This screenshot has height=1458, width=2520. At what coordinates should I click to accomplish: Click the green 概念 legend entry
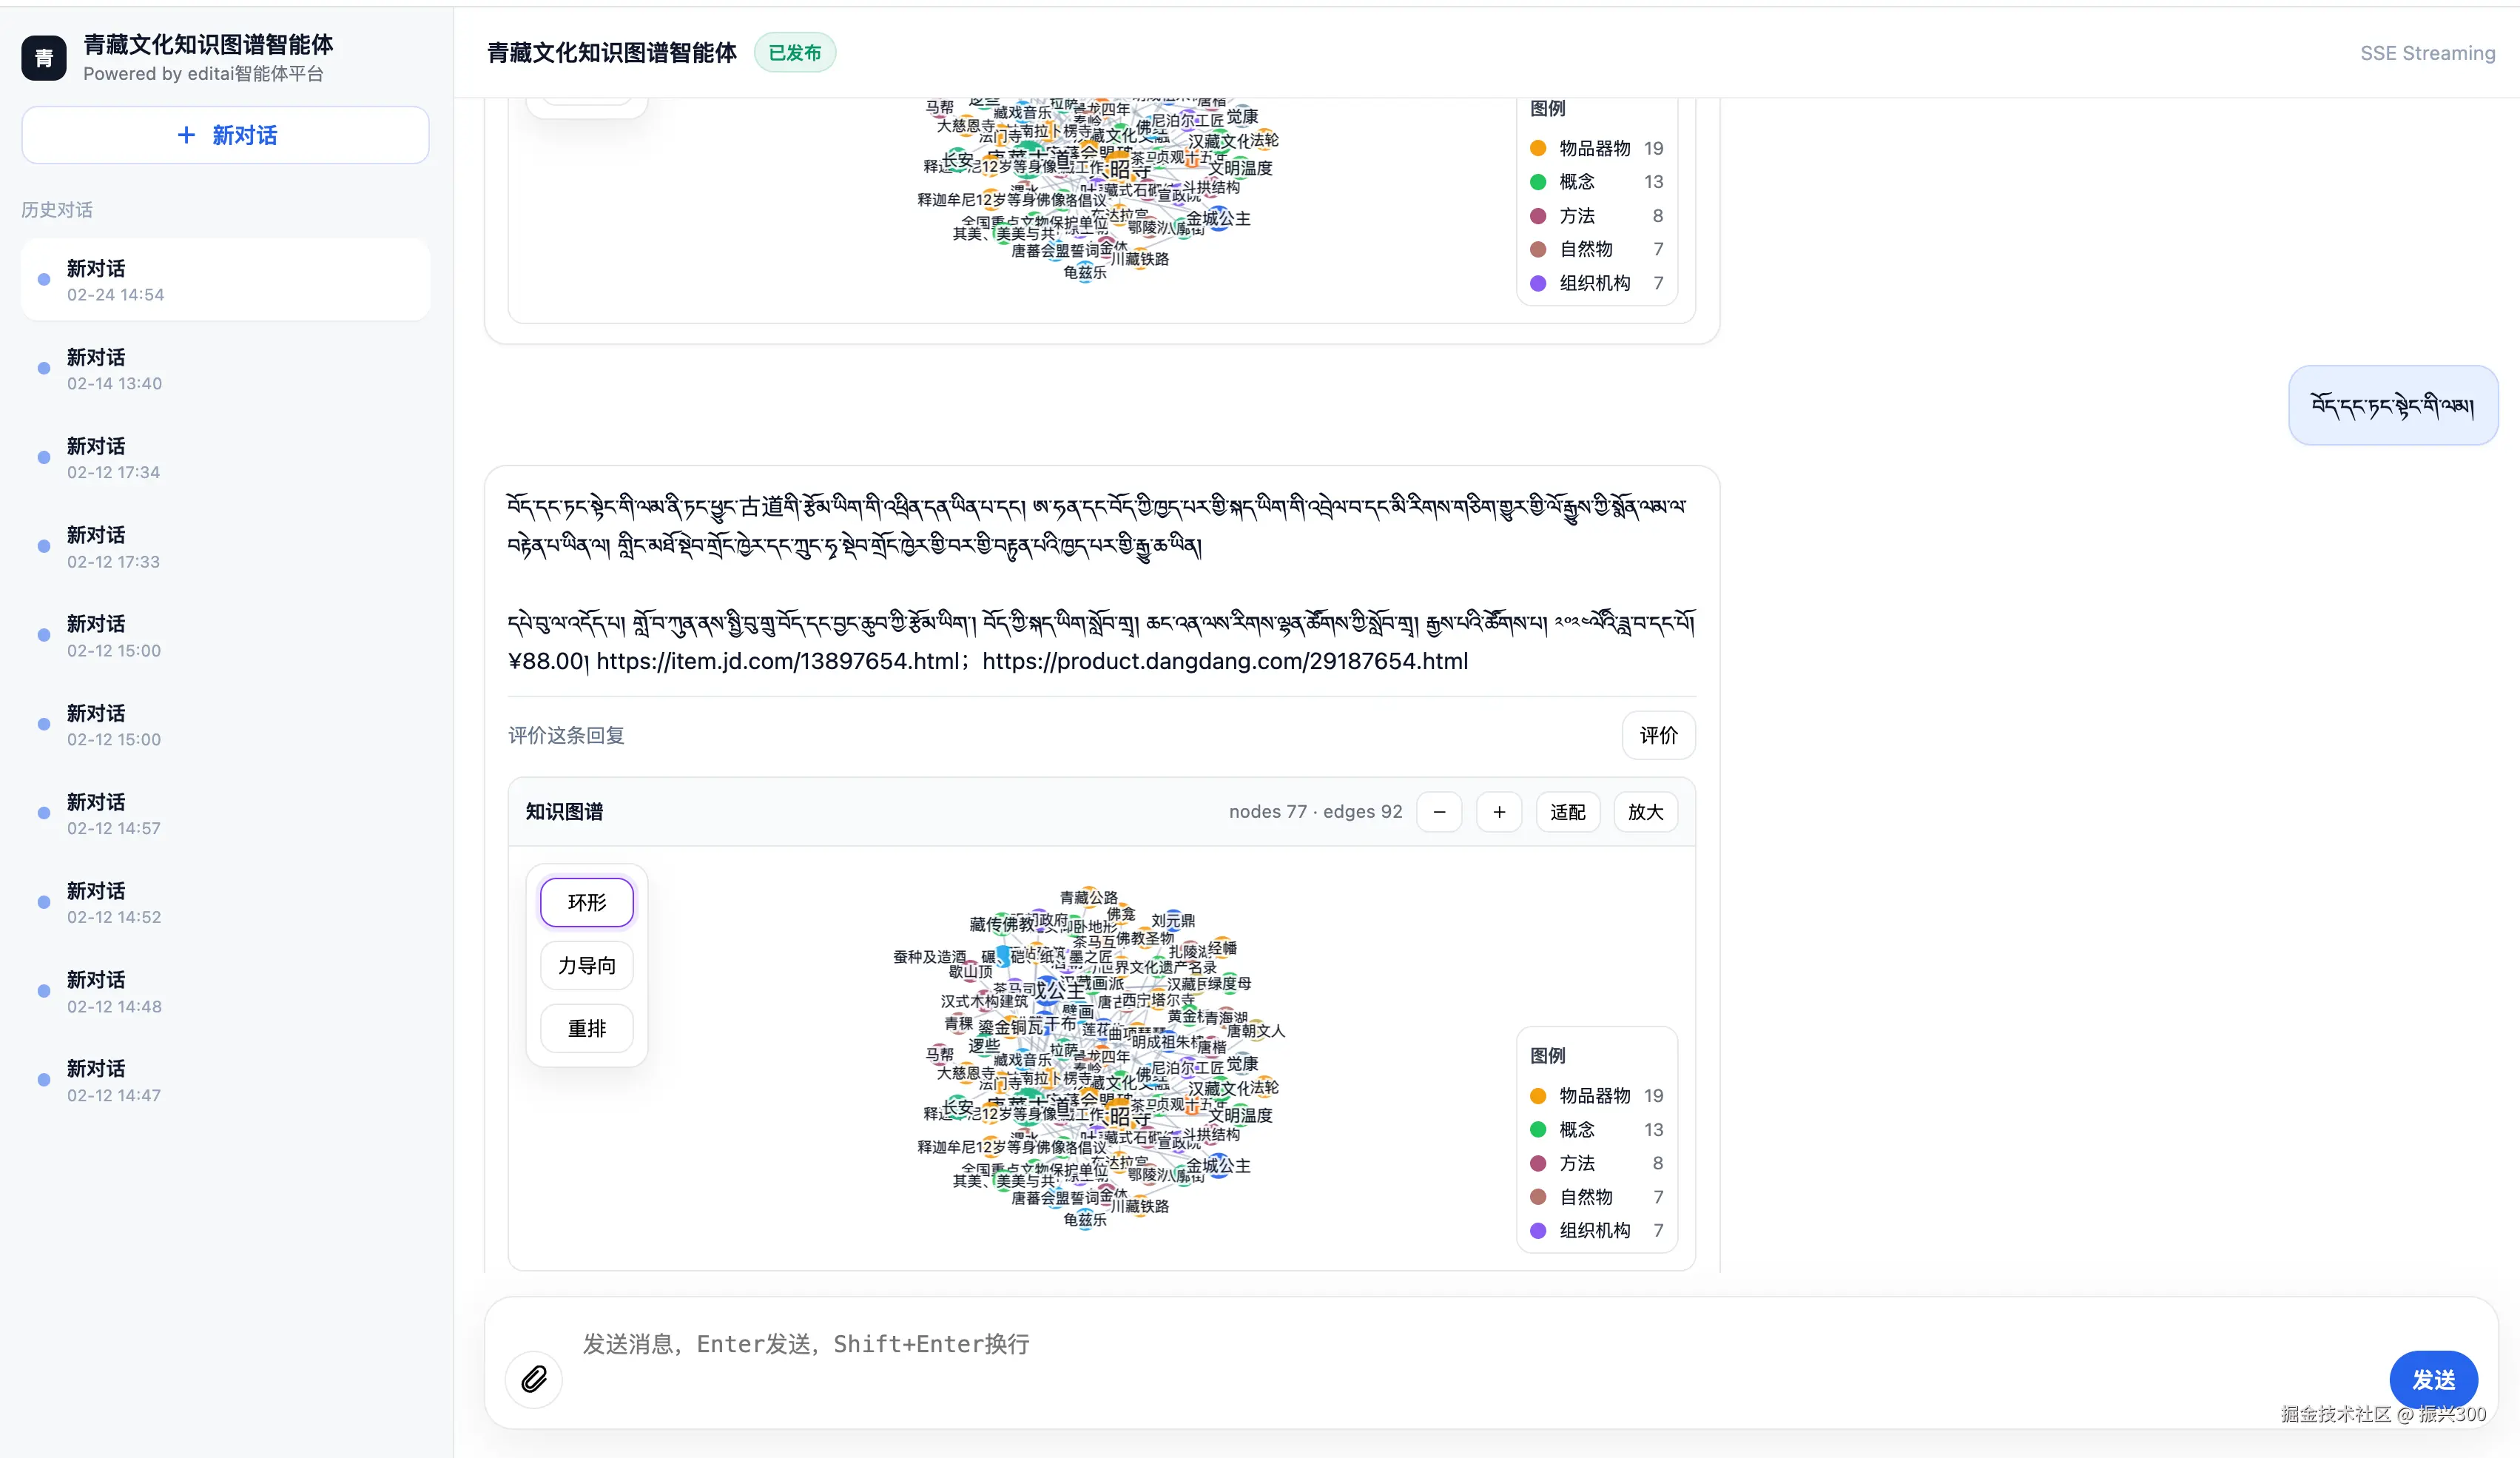(1577, 1130)
